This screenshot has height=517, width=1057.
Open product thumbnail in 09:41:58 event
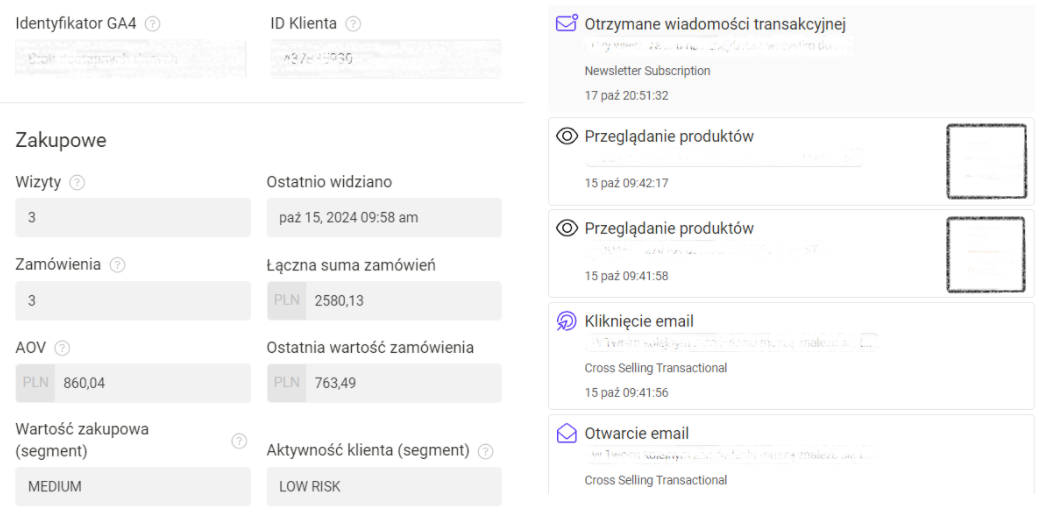coord(986,254)
